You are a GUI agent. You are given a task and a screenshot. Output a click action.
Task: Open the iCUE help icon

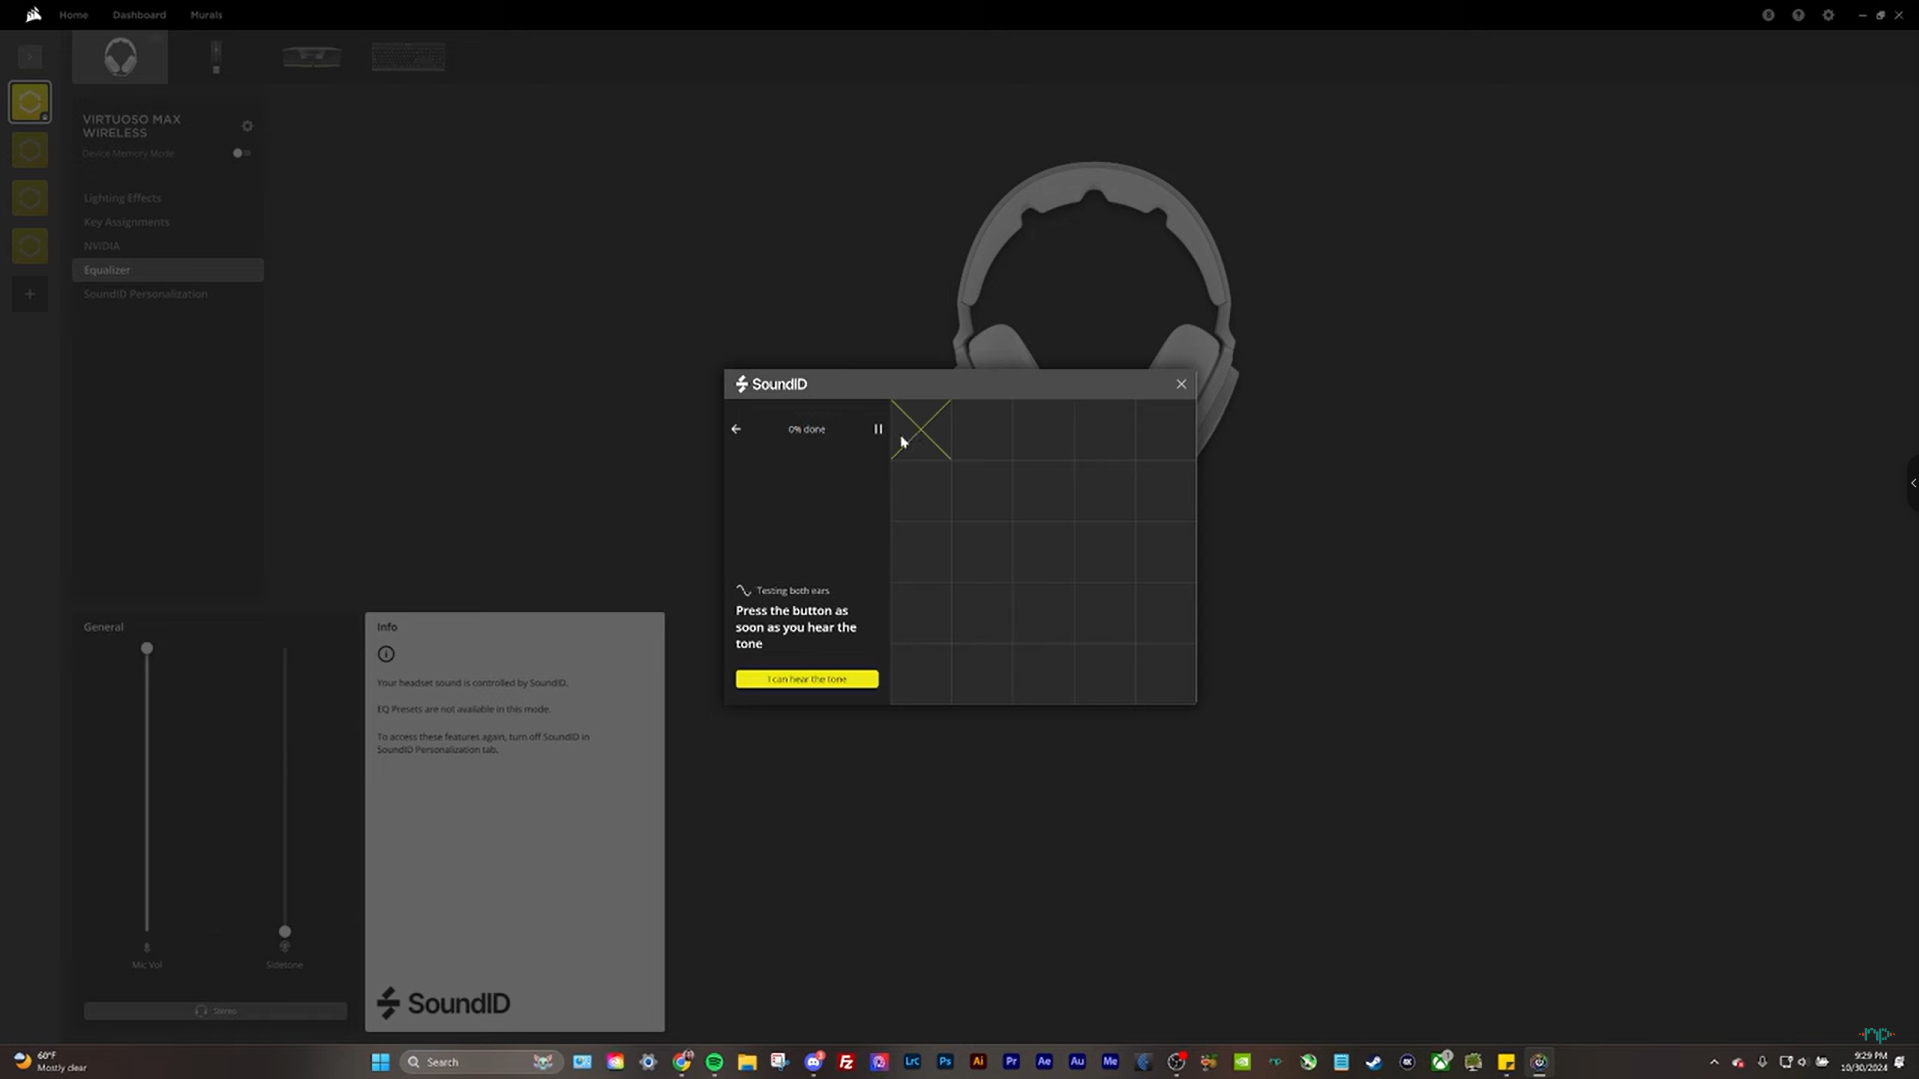pyautogui.click(x=1798, y=15)
